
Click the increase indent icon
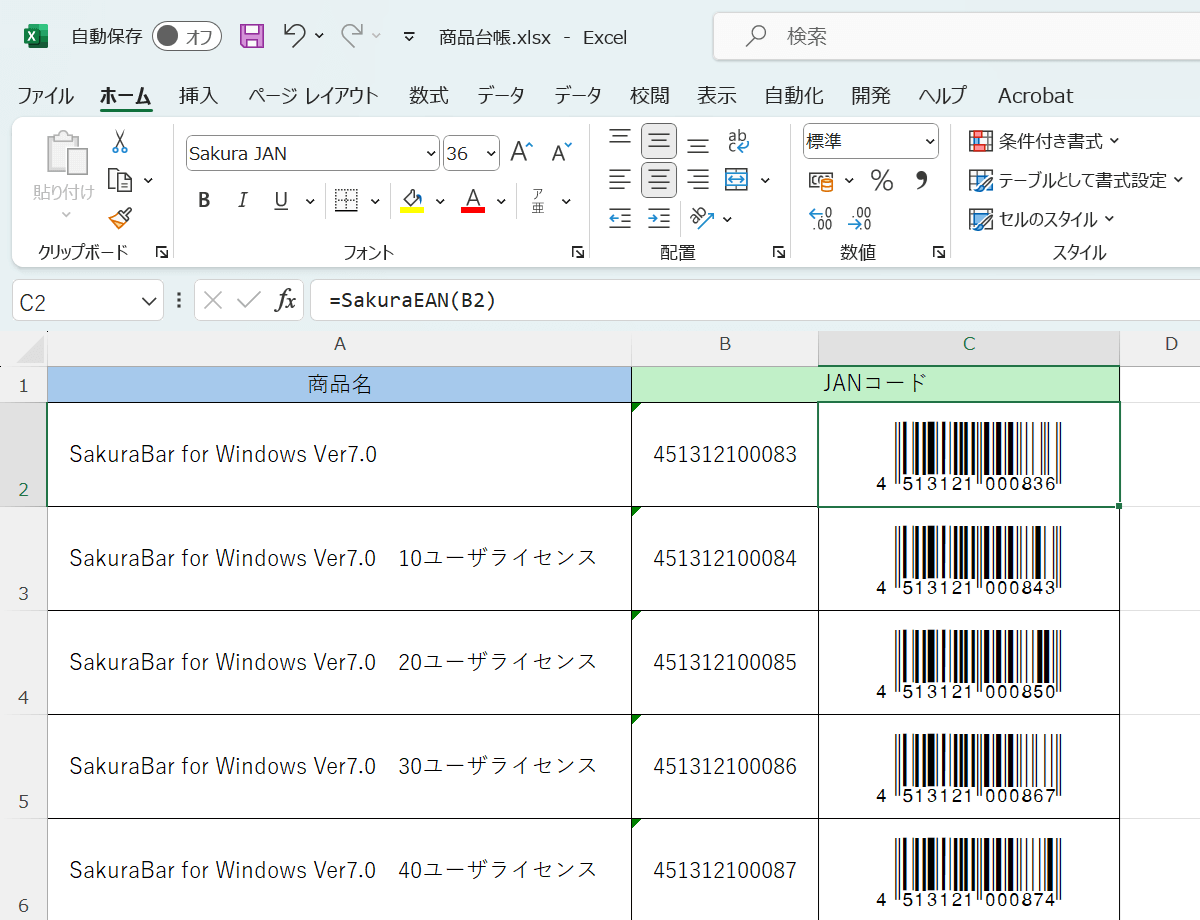(x=658, y=218)
